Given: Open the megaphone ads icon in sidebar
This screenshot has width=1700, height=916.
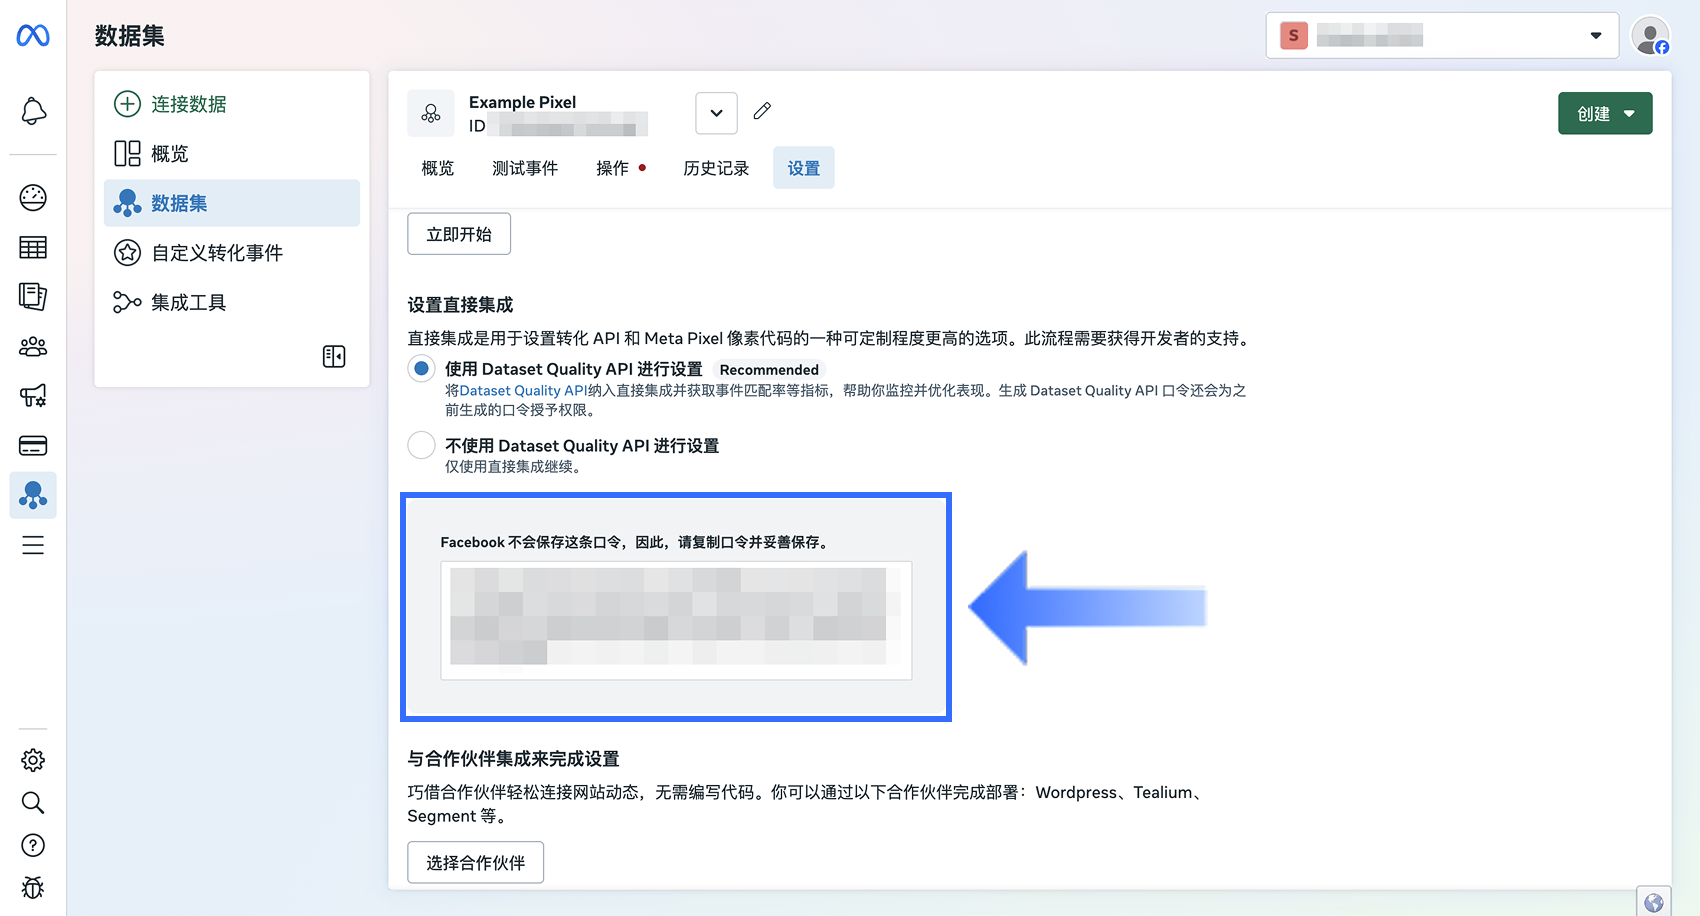Looking at the screenshot, I should 33,396.
